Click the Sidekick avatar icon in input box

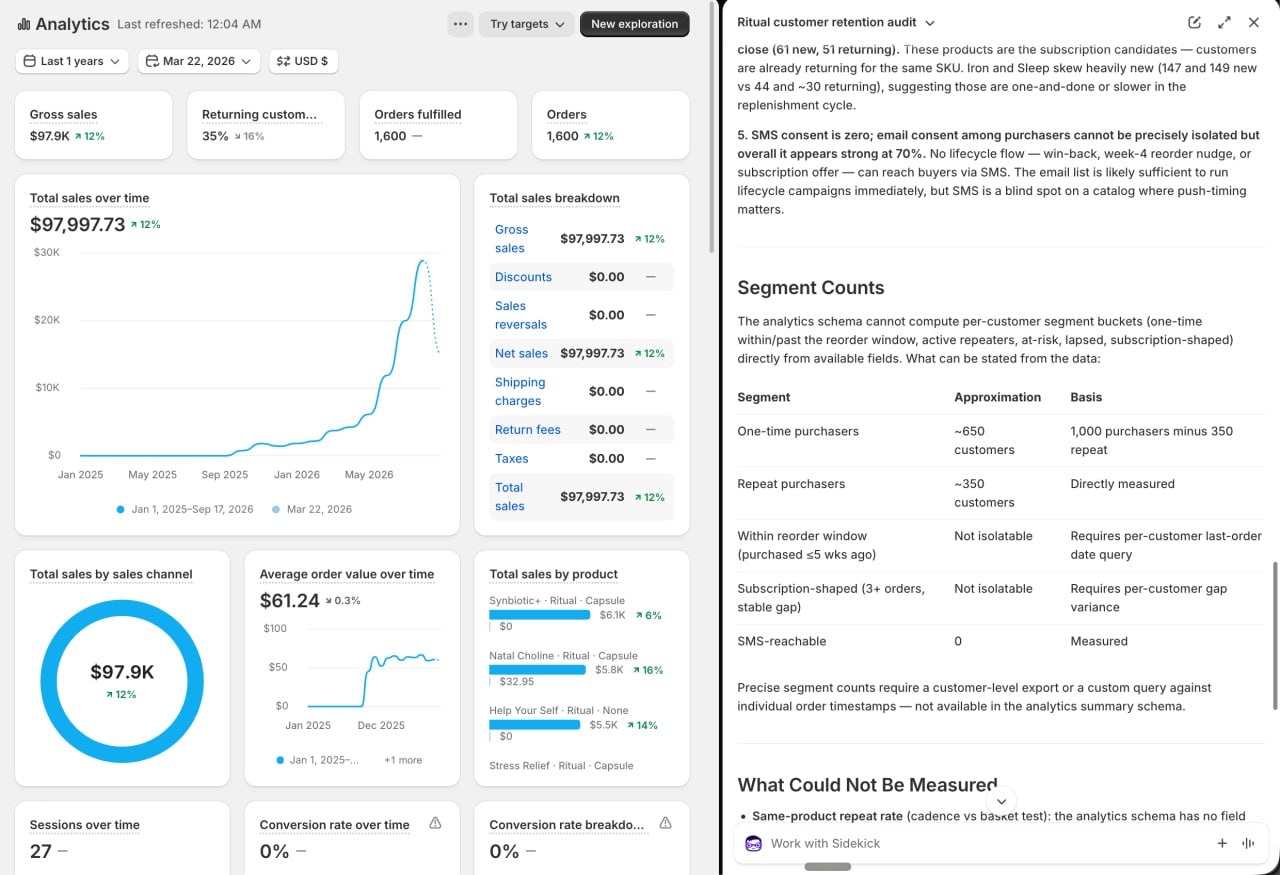point(754,843)
